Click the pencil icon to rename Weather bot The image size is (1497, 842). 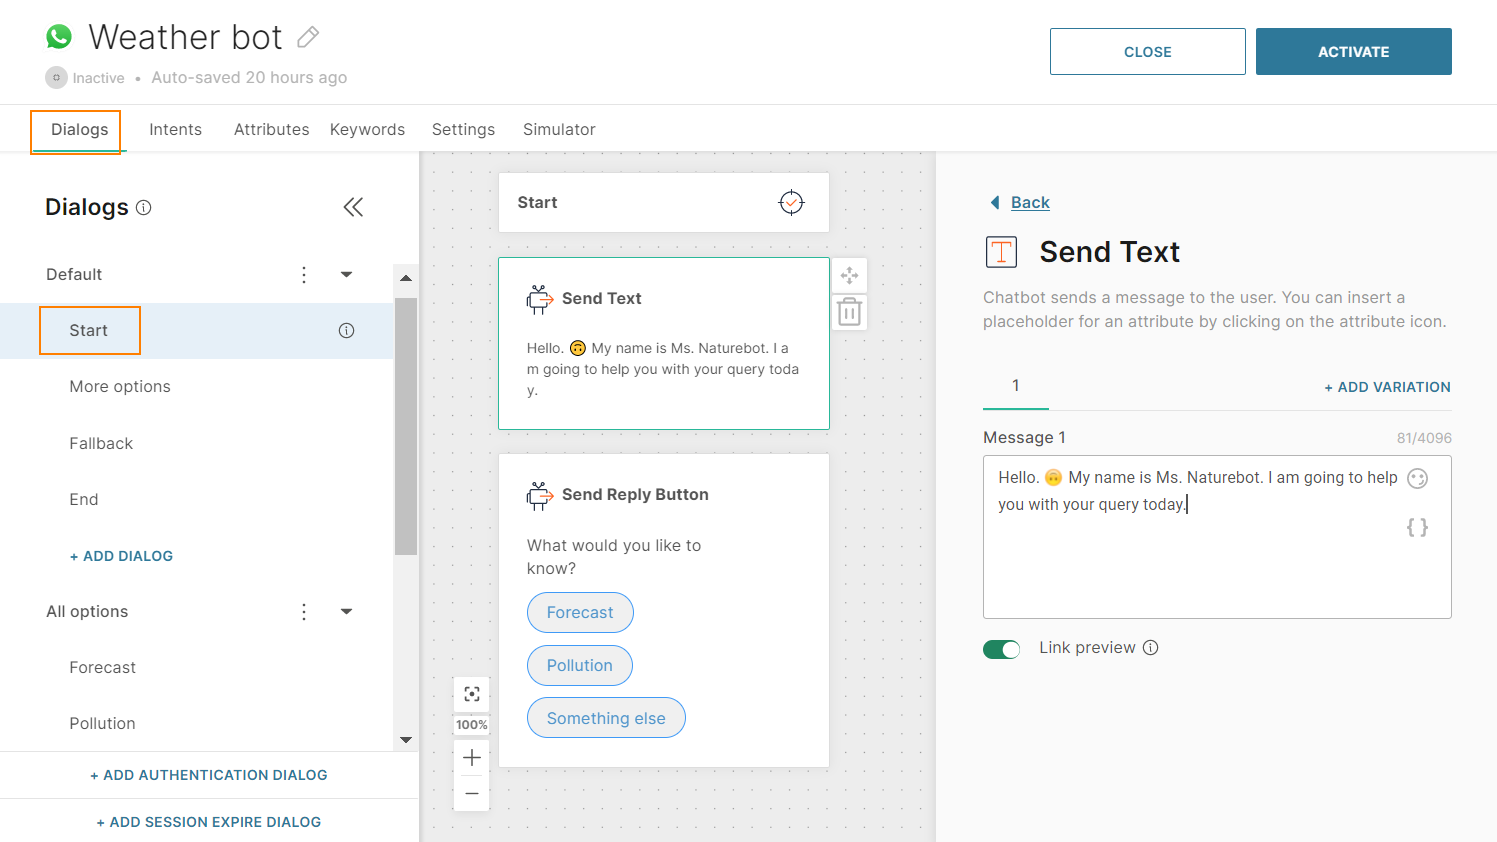coord(308,38)
